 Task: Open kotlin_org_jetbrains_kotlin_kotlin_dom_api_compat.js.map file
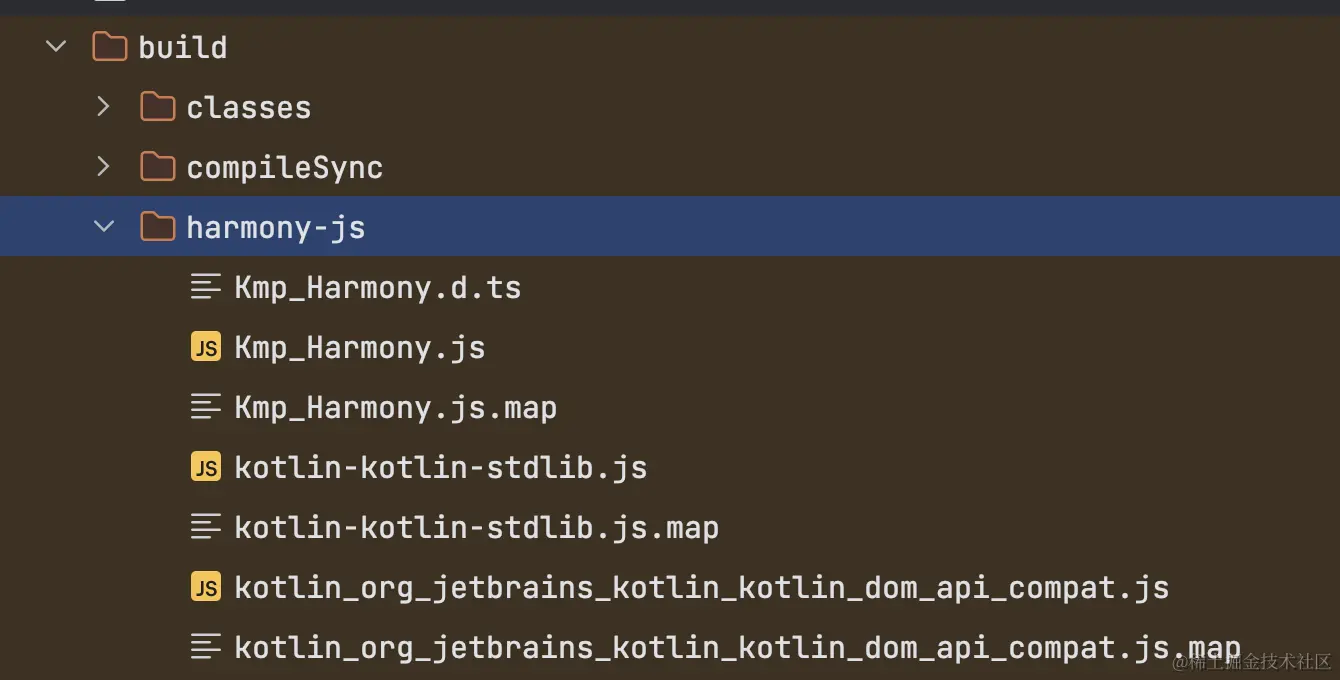click(738, 648)
